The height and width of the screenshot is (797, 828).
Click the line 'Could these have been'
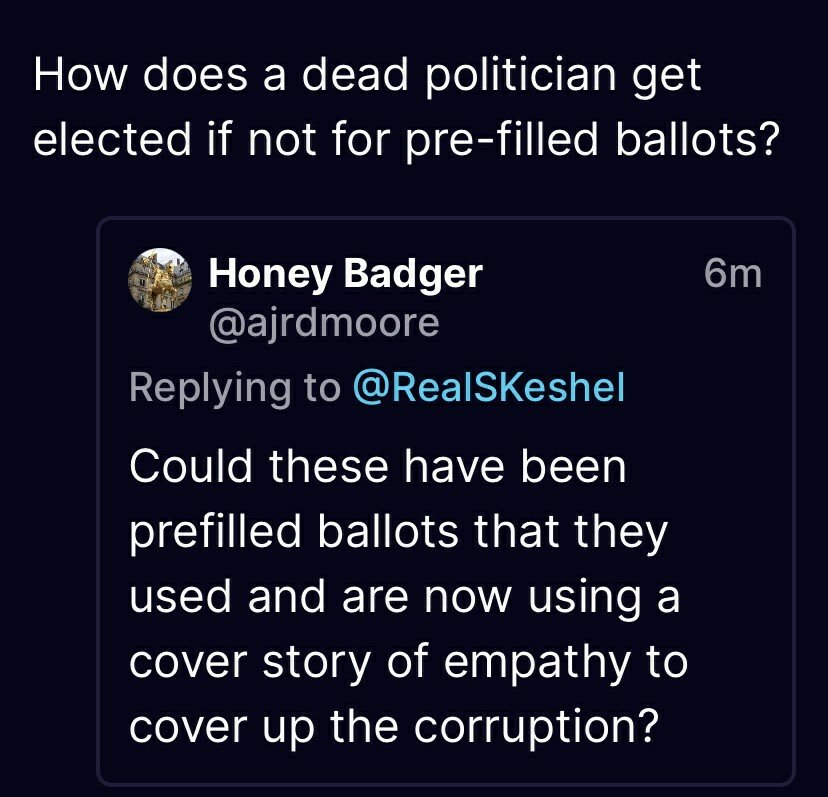pos(378,467)
